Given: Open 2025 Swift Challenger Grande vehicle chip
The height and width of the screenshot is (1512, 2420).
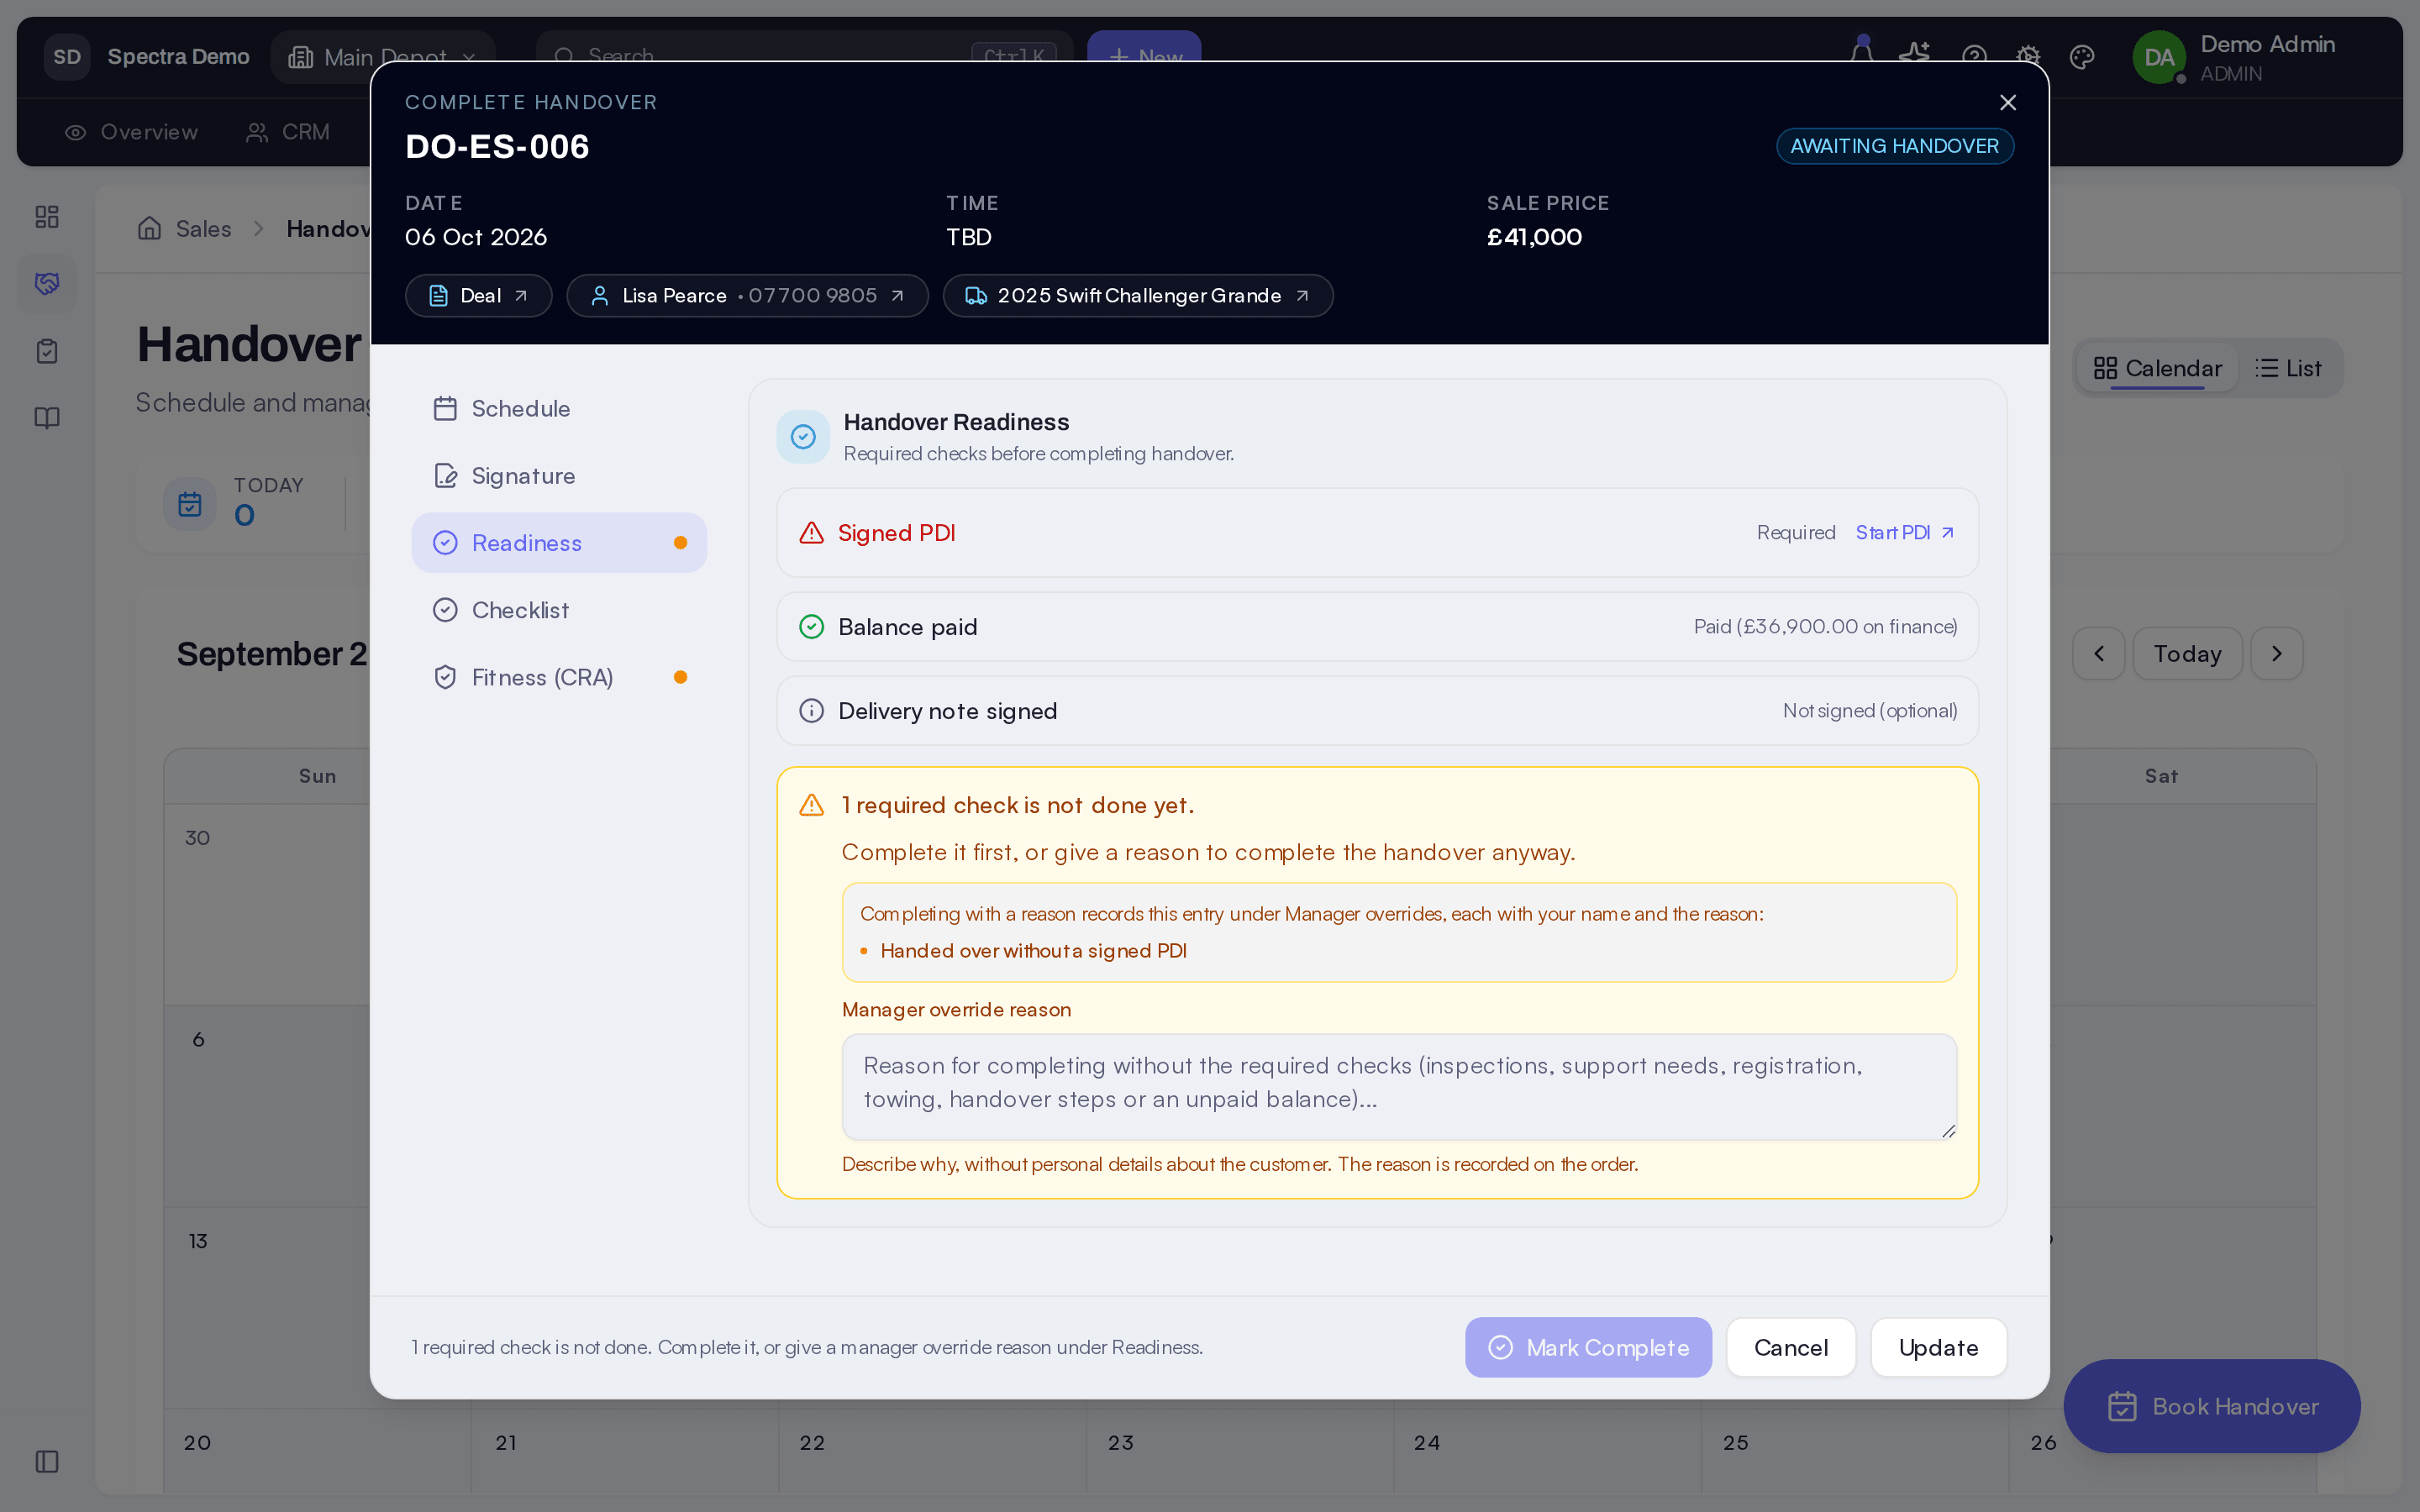Looking at the screenshot, I should pyautogui.click(x=1137, y=295).
